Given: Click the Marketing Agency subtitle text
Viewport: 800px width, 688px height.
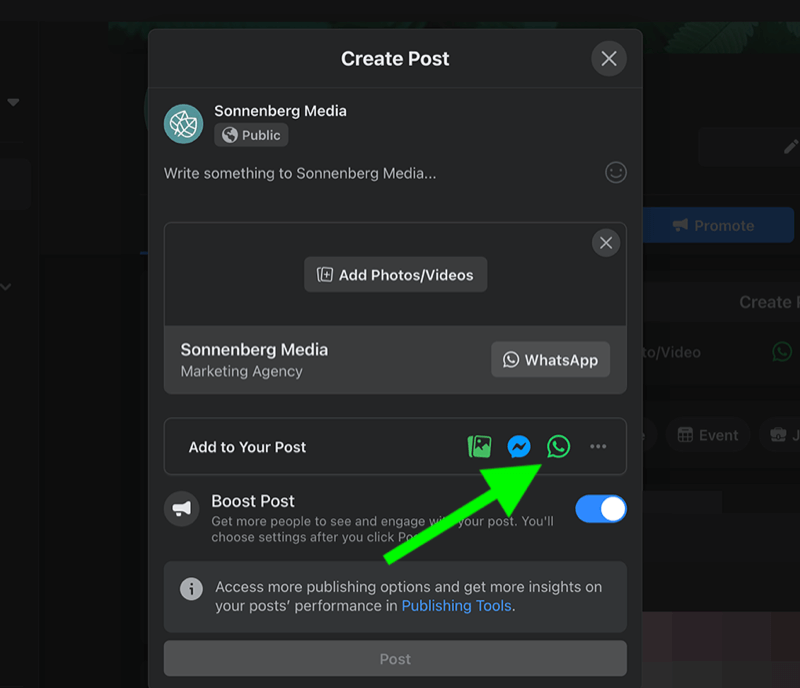Looking at the screenshot, I should pyautogui.click(x=241, y=372).
